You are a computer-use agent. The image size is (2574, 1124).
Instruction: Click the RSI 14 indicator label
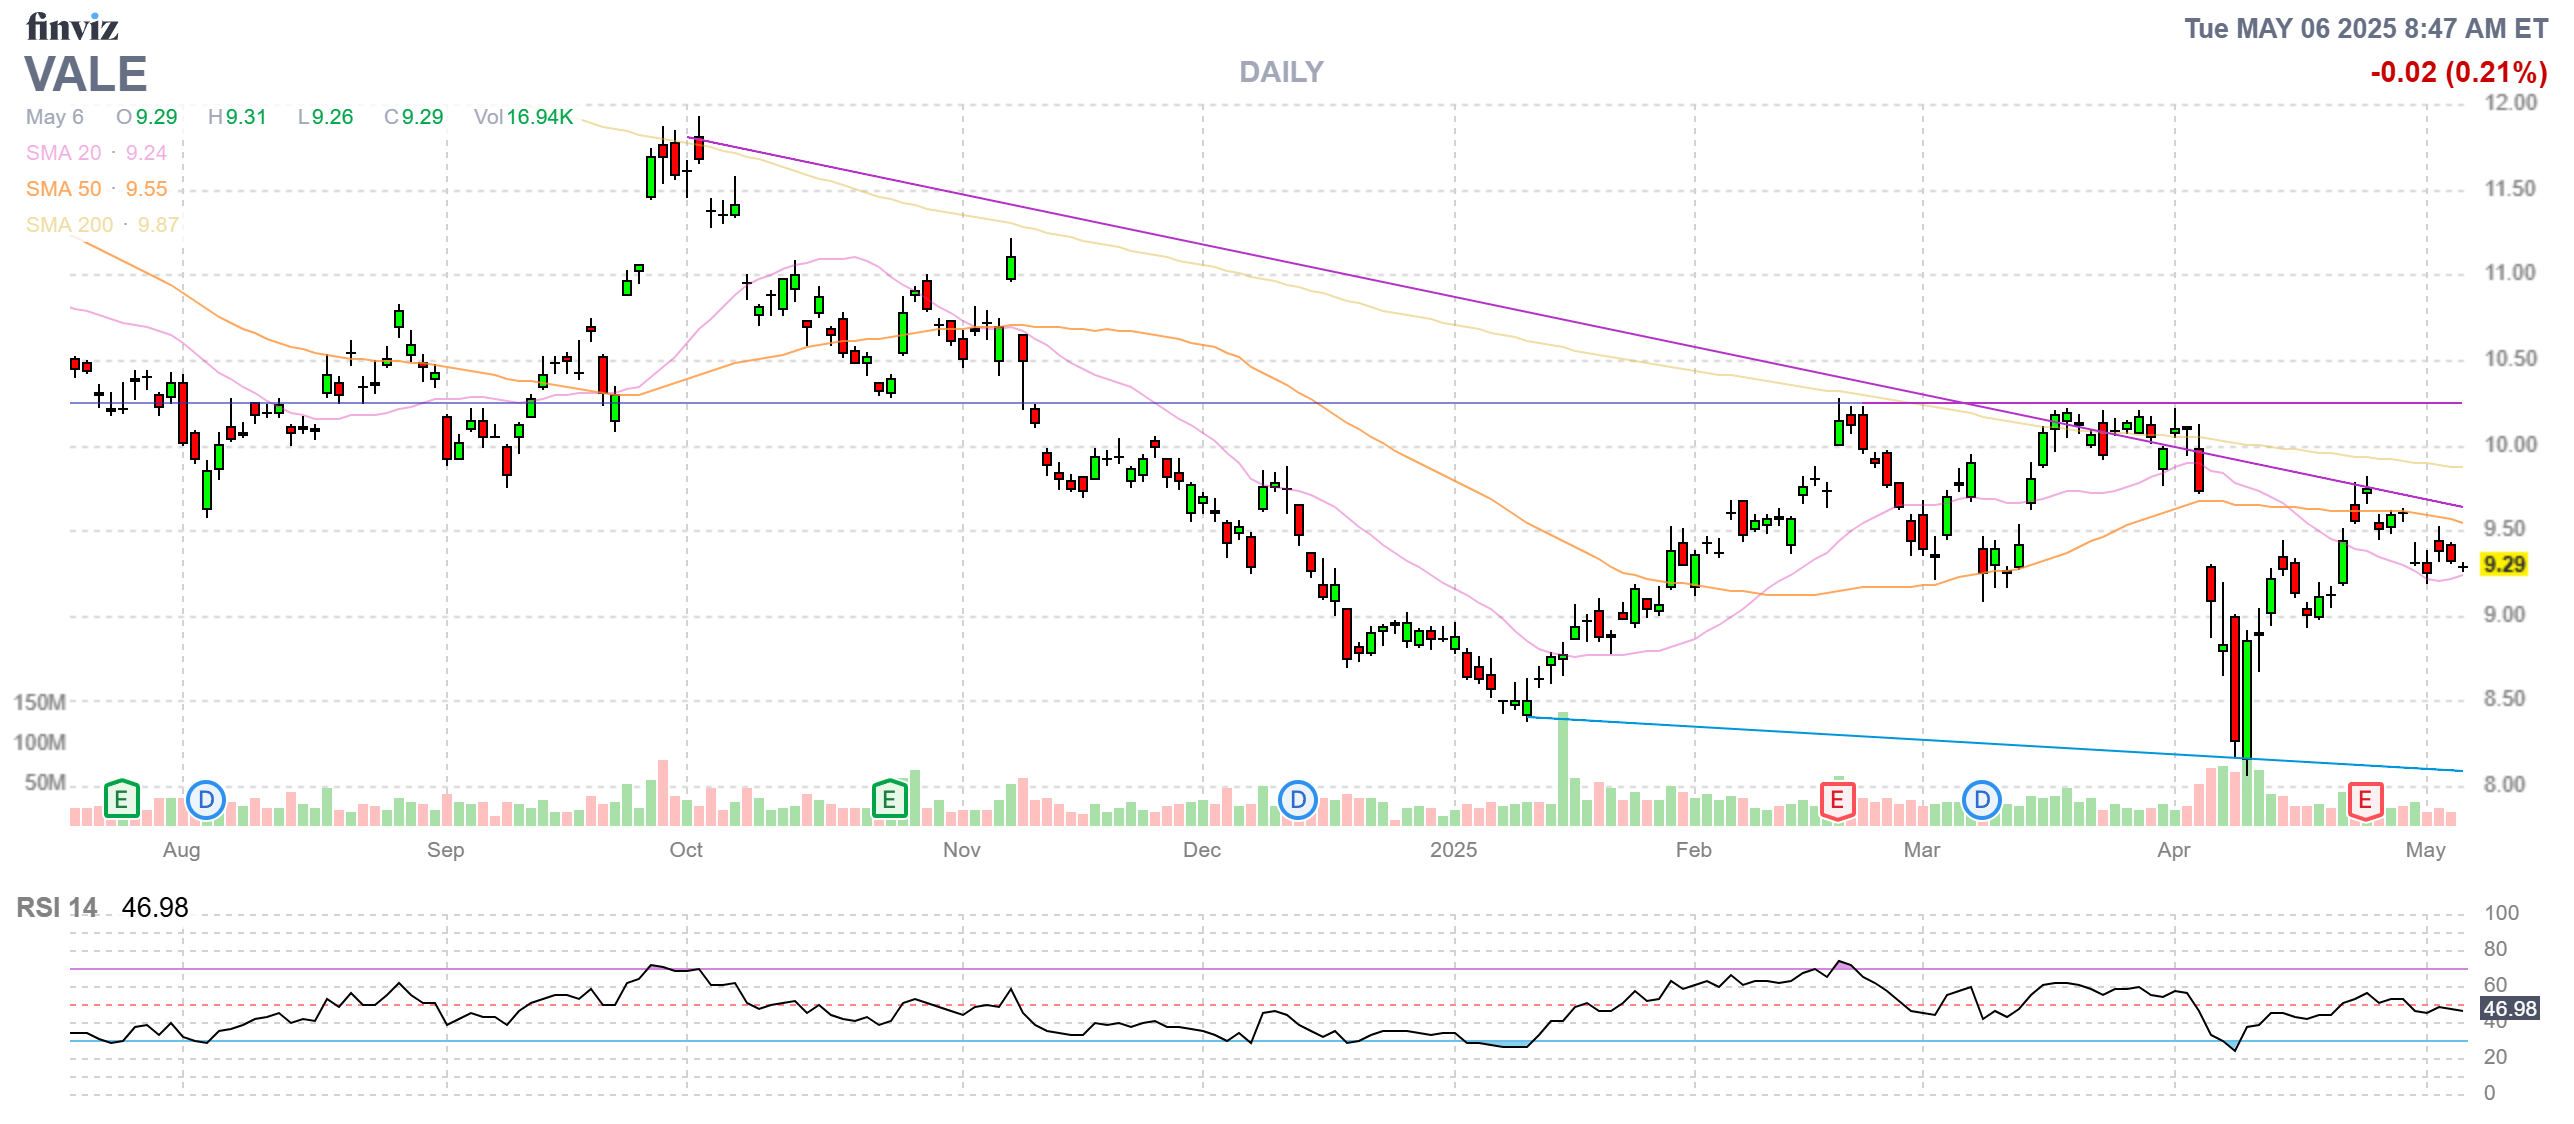[57, 908]
